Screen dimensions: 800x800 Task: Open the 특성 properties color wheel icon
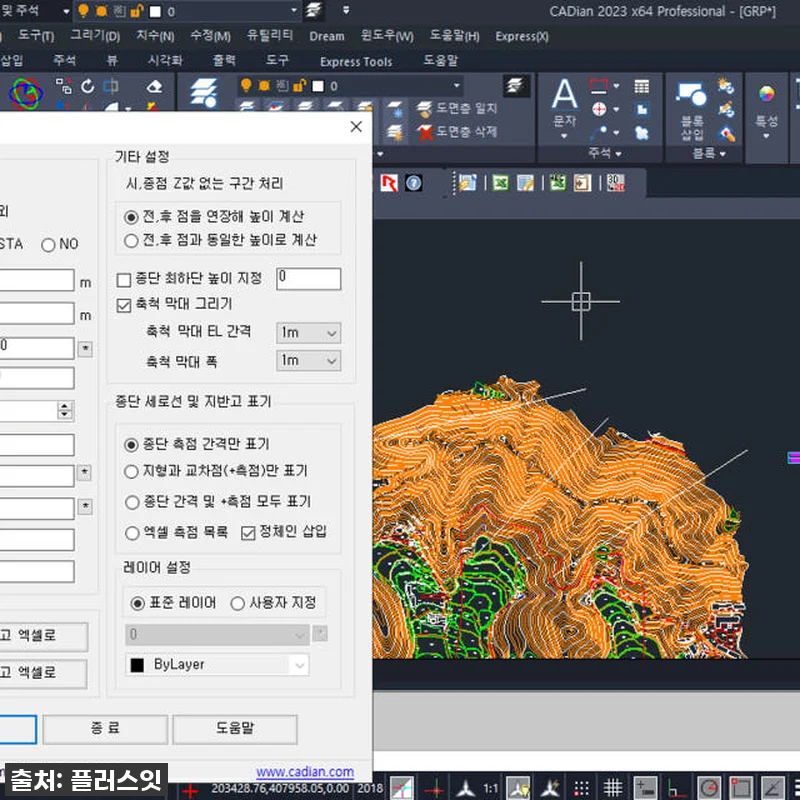[x=766, y=94]
